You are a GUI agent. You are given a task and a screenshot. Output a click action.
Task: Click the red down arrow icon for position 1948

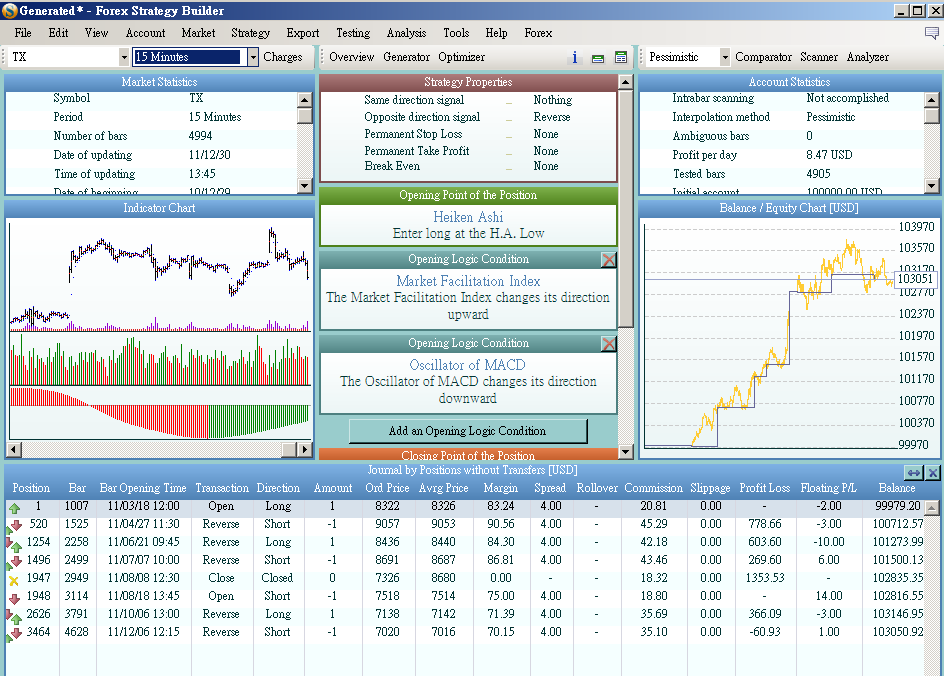[14, 598]
